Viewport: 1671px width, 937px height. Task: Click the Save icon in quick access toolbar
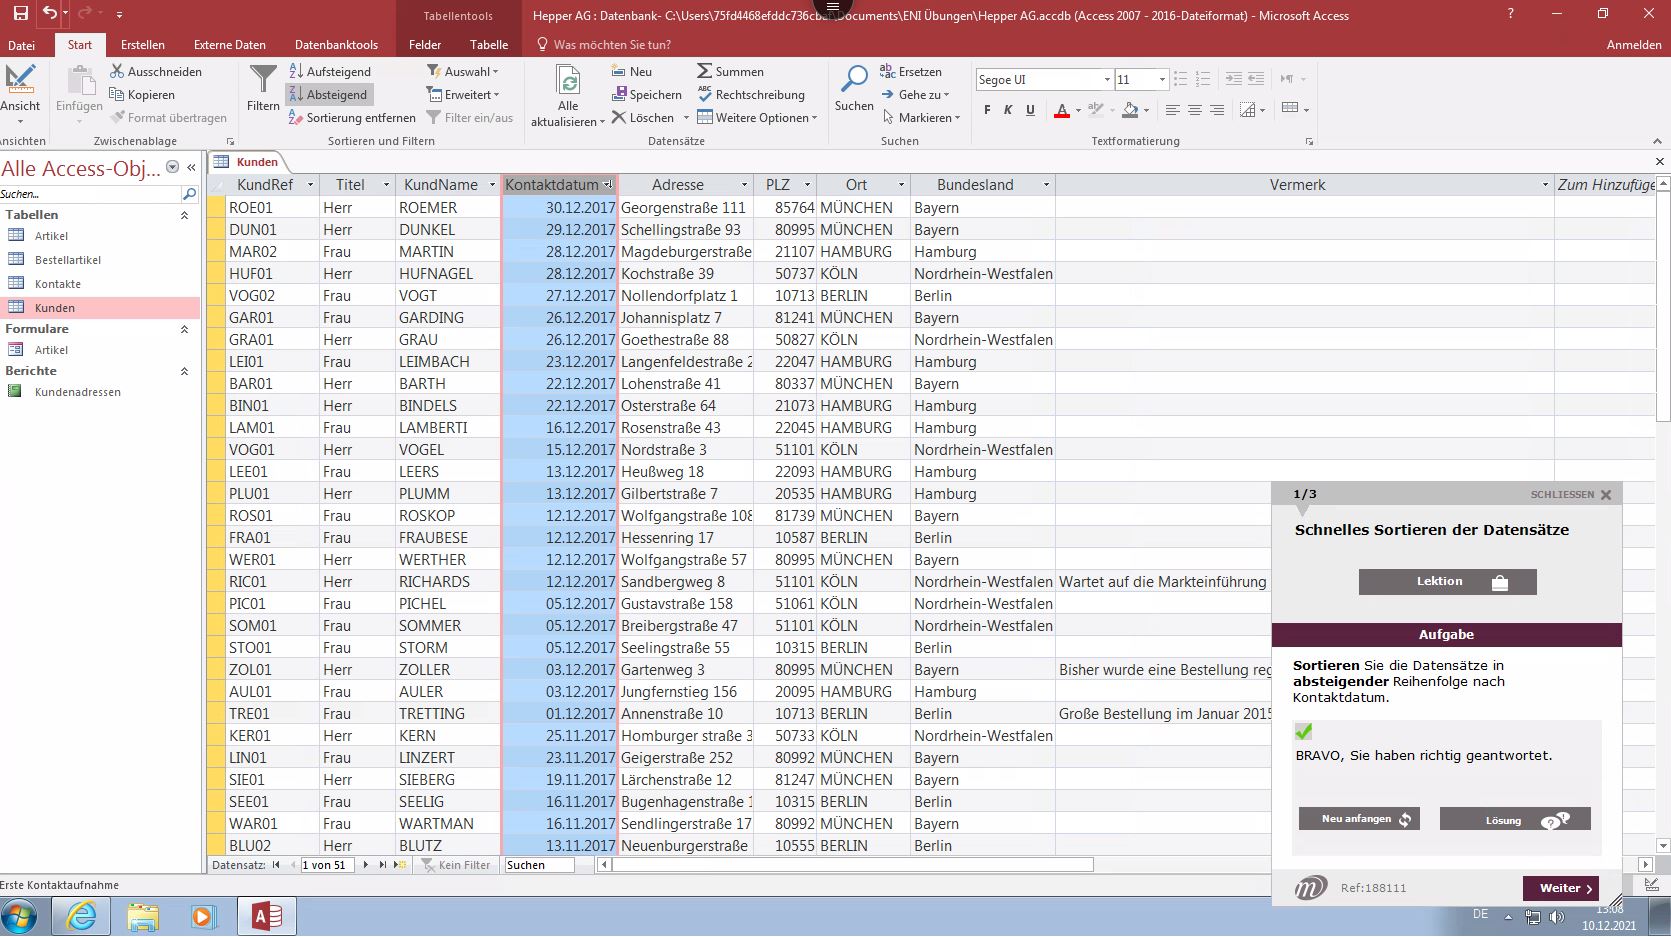coord(20,14)
